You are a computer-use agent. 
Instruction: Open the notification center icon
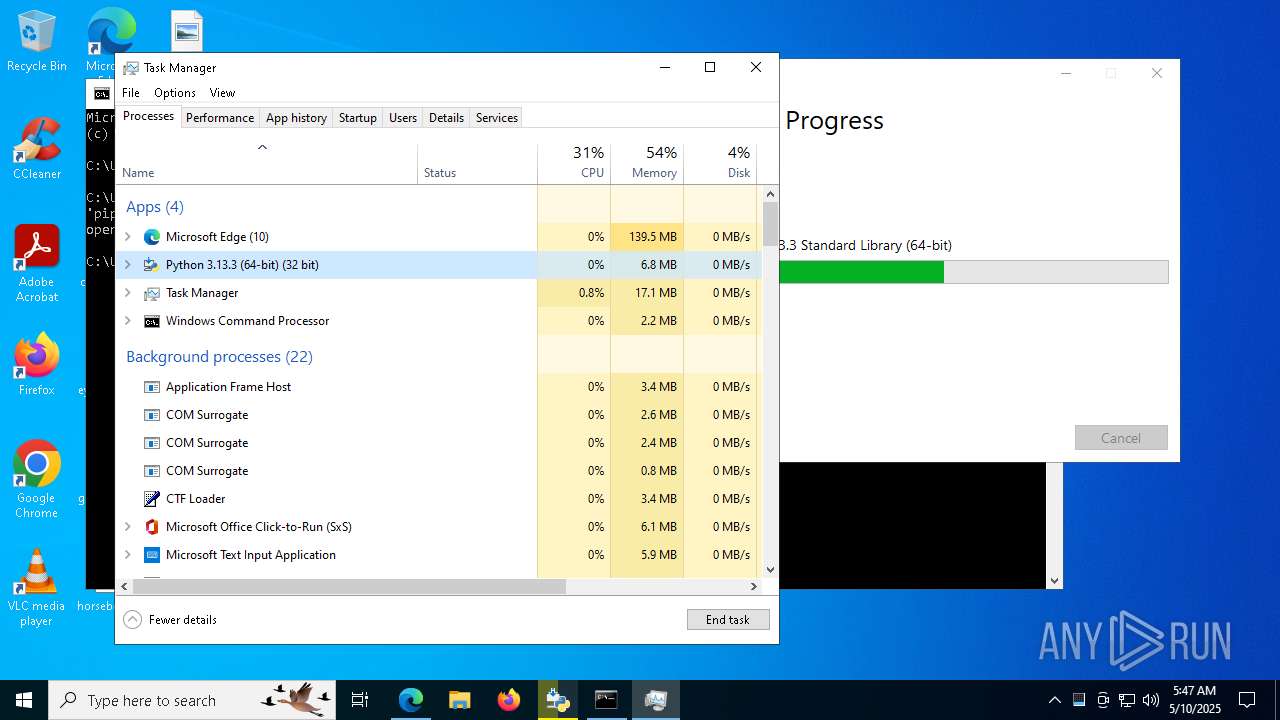point(1247,700)
